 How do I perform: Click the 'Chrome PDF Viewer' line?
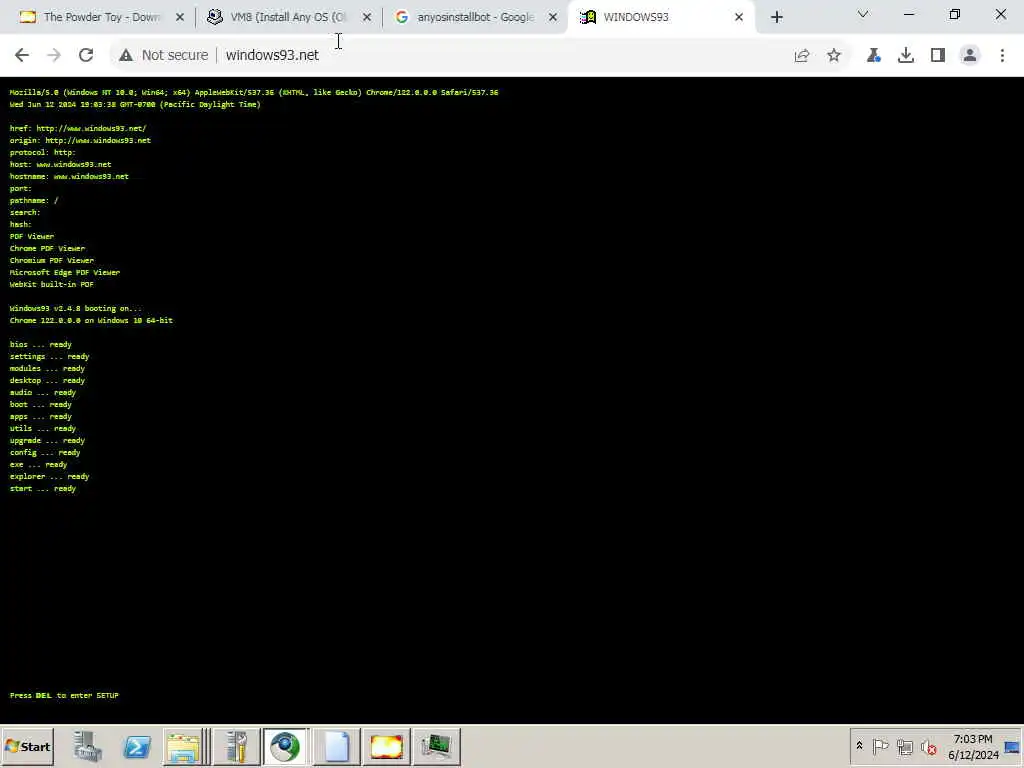47,248
